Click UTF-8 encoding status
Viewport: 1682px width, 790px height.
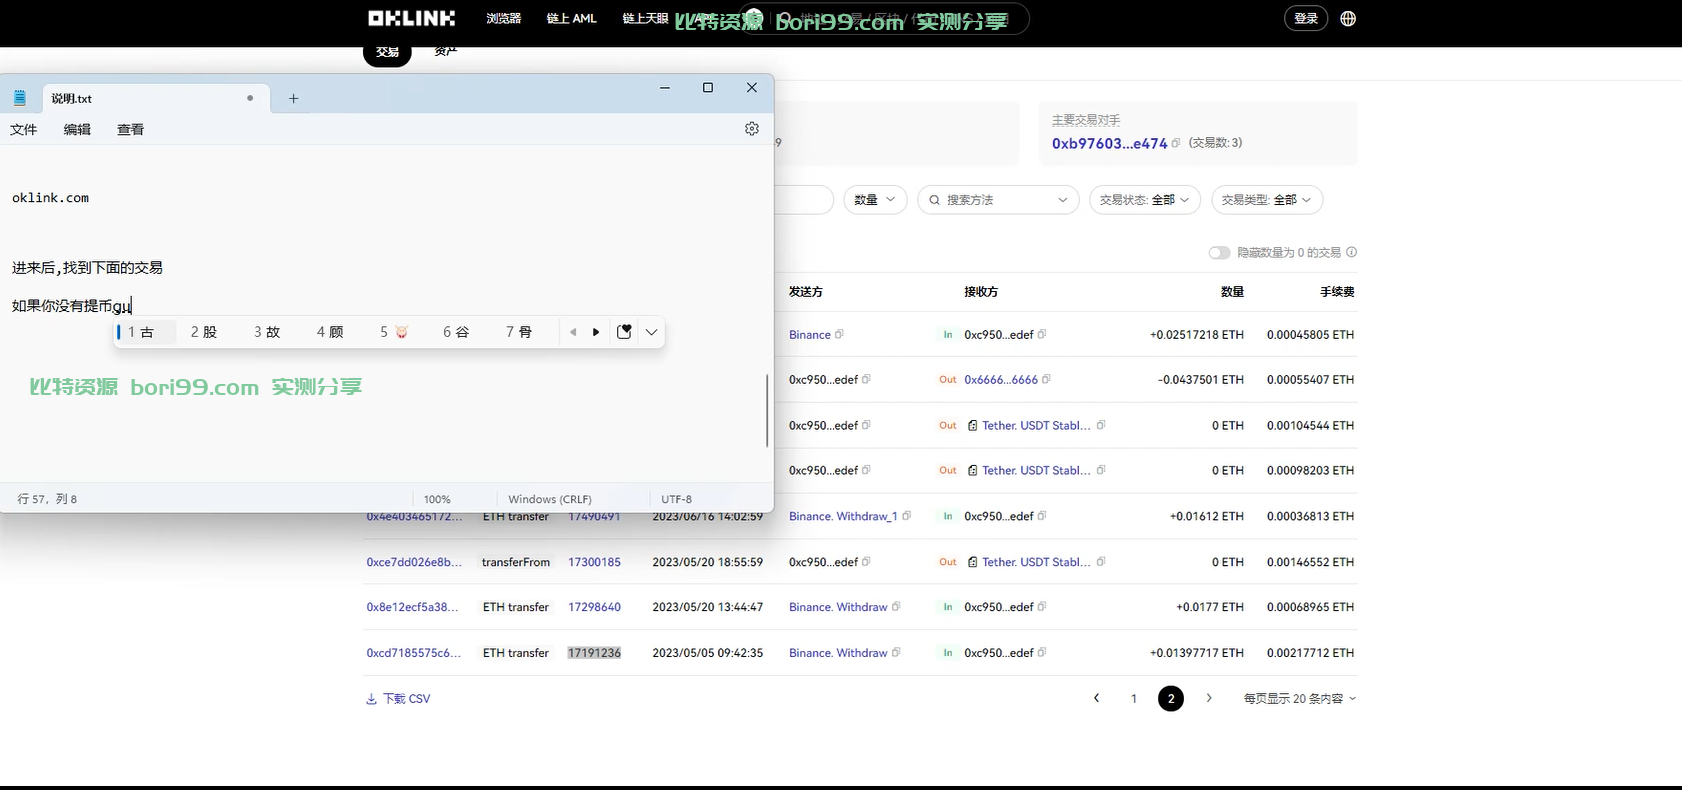pos(676,499)
